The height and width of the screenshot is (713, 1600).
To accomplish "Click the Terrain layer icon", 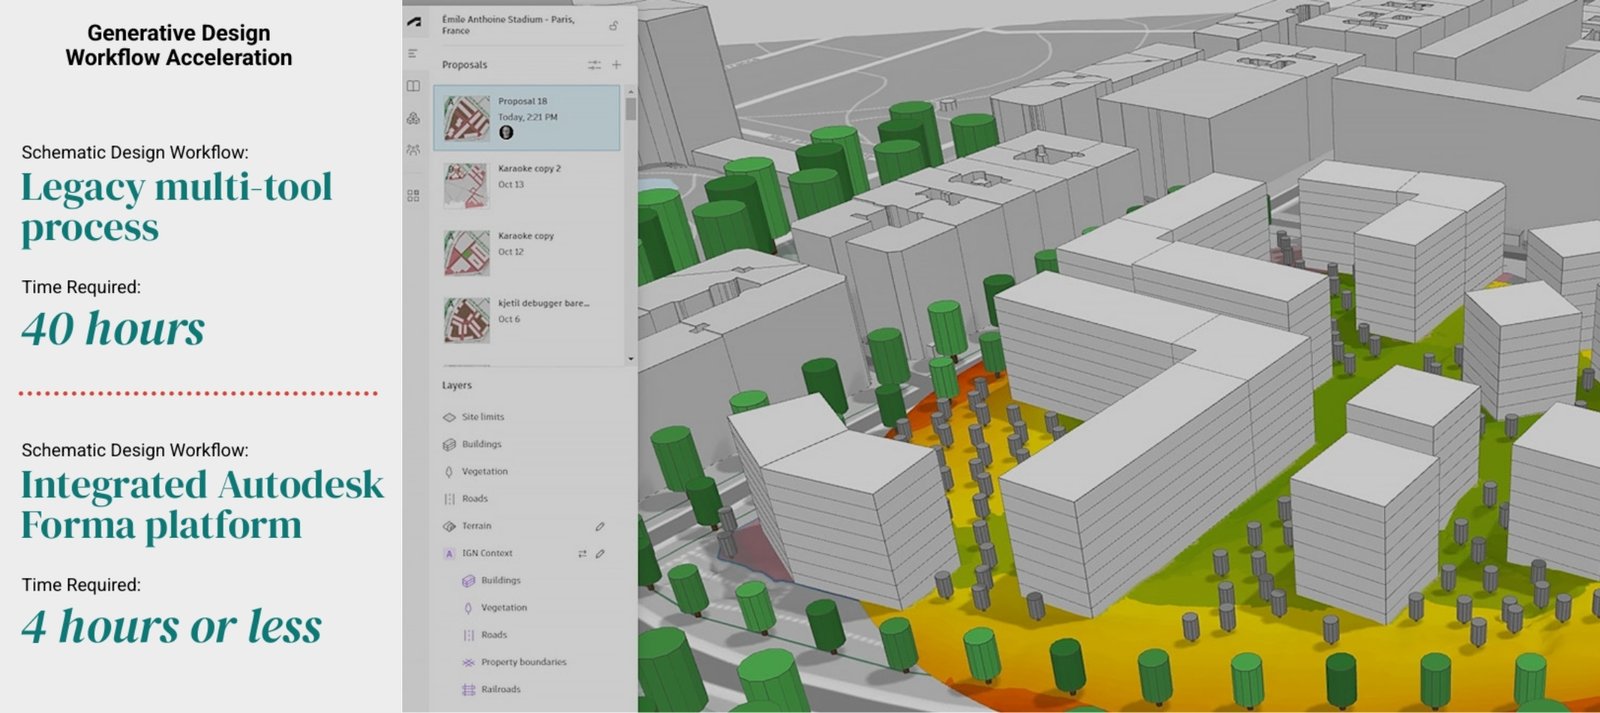I will coord(449,526).
